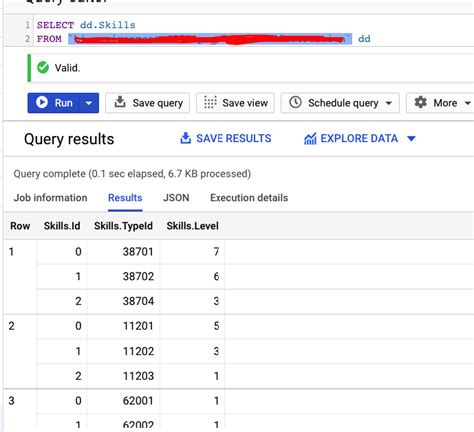Expand the EXPLORE DATA dropdown arrow
This screenshot has width=474, height=432.
pyautogui.click(x=411, y=139)
